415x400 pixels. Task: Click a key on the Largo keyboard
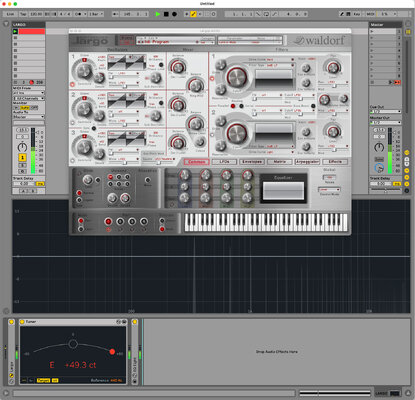(x=266, y=222)
